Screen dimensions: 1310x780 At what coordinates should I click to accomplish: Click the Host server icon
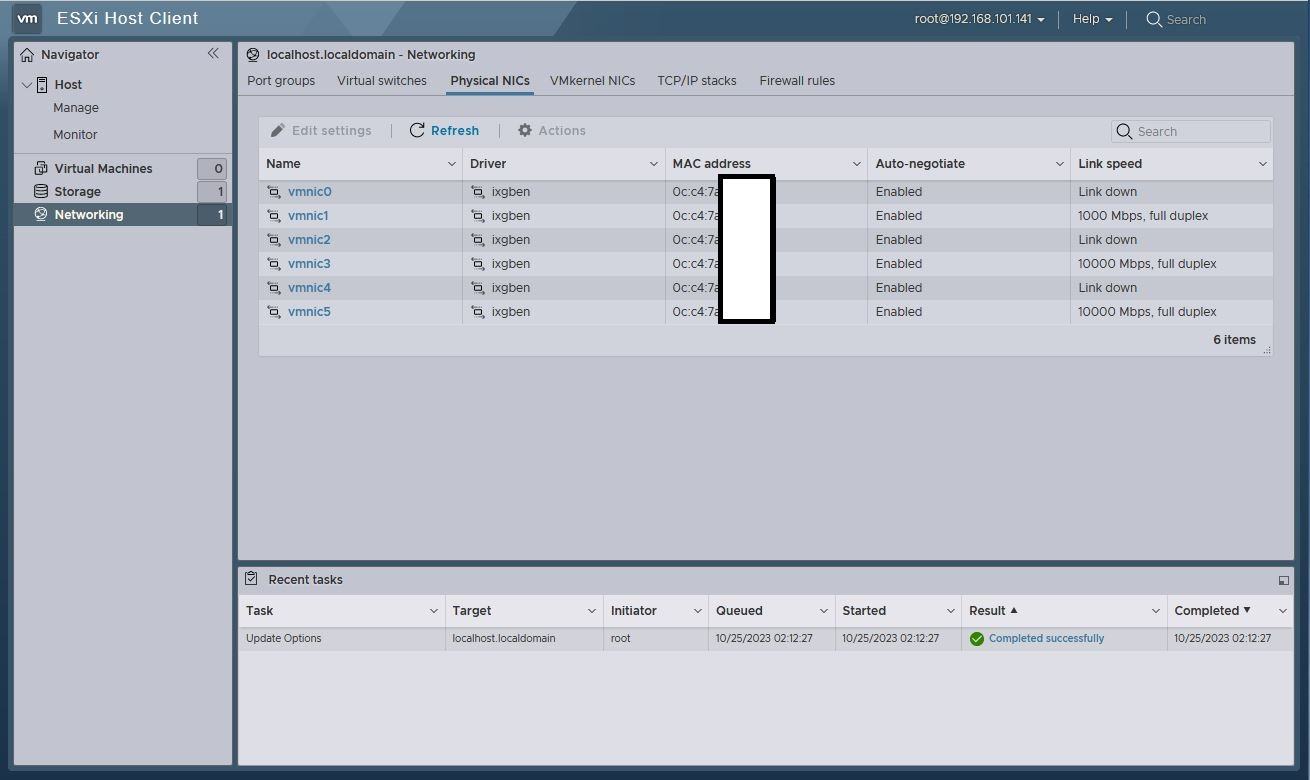coord(42,85)
